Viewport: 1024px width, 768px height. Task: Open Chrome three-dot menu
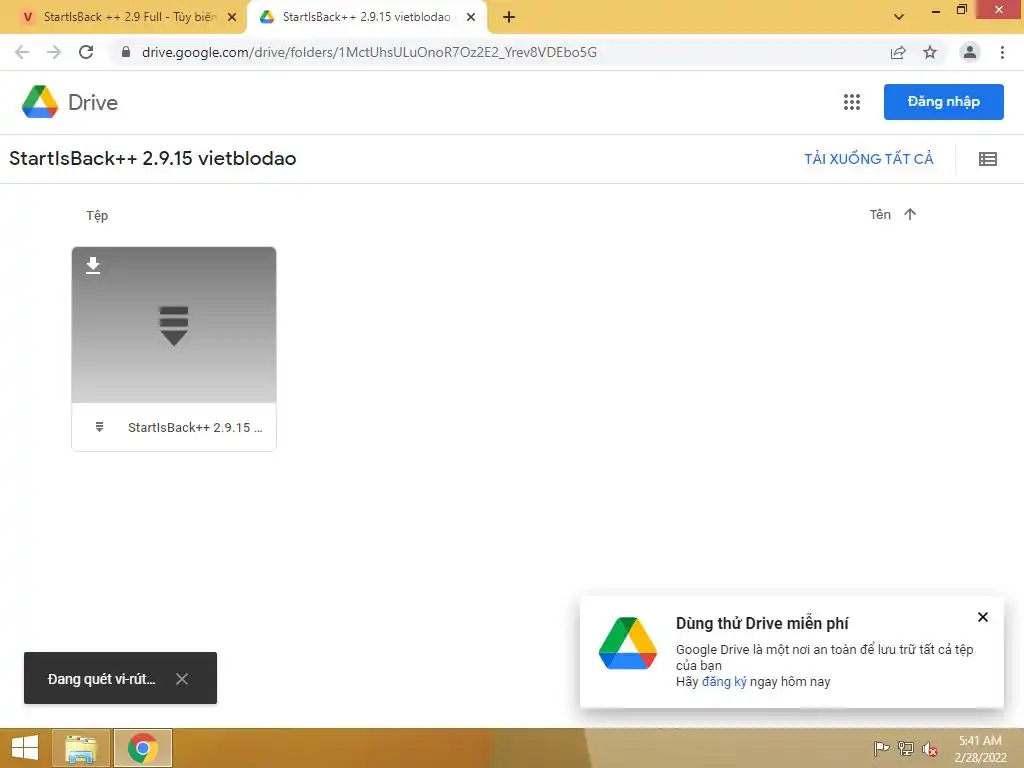pos(1002,52)
